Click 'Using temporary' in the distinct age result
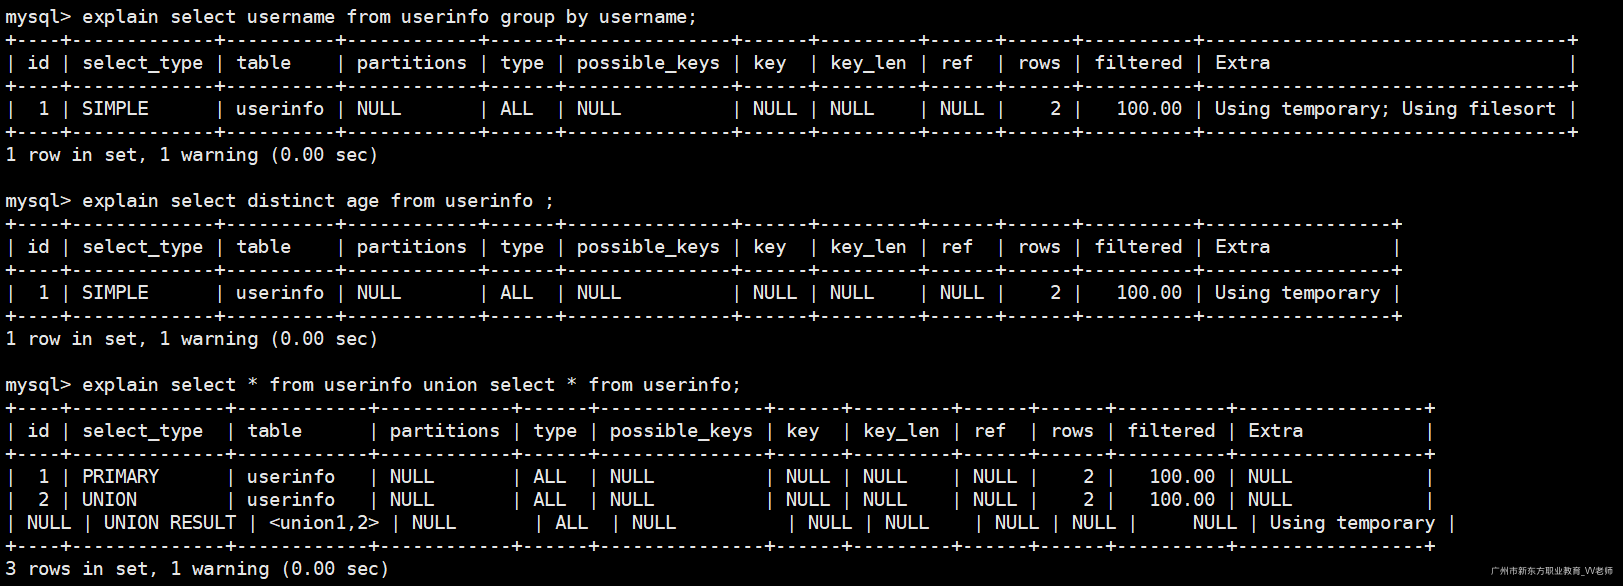This screenshot has width=1623, height=586. 1297,293
